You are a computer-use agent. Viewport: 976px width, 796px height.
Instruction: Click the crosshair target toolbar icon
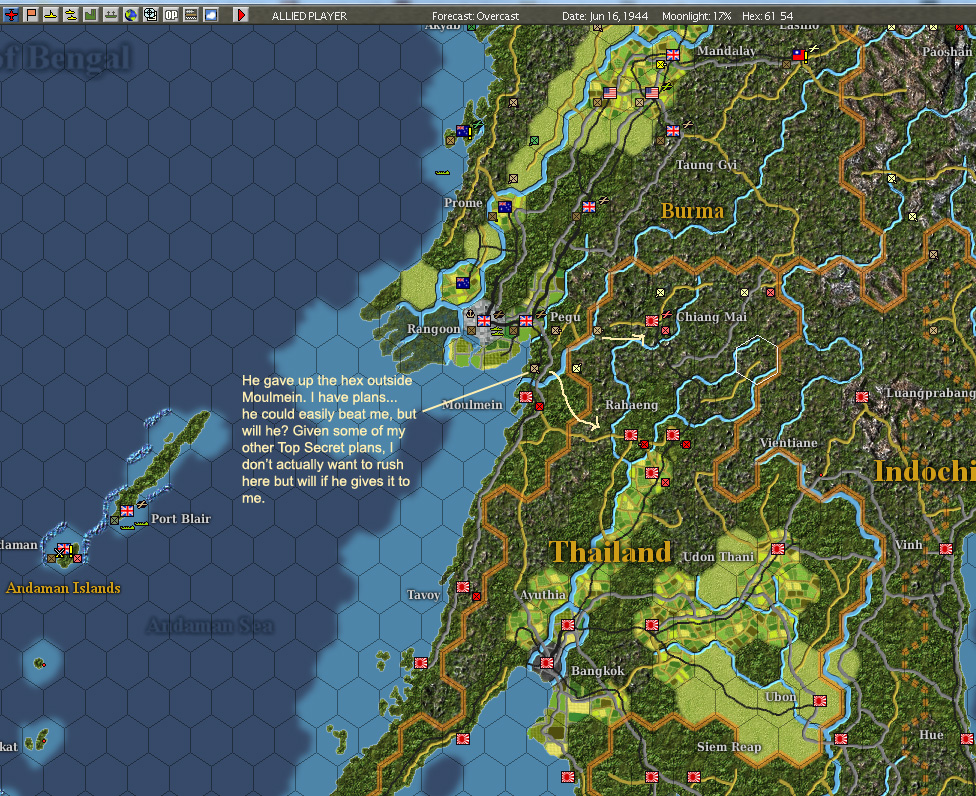[151, 14]
